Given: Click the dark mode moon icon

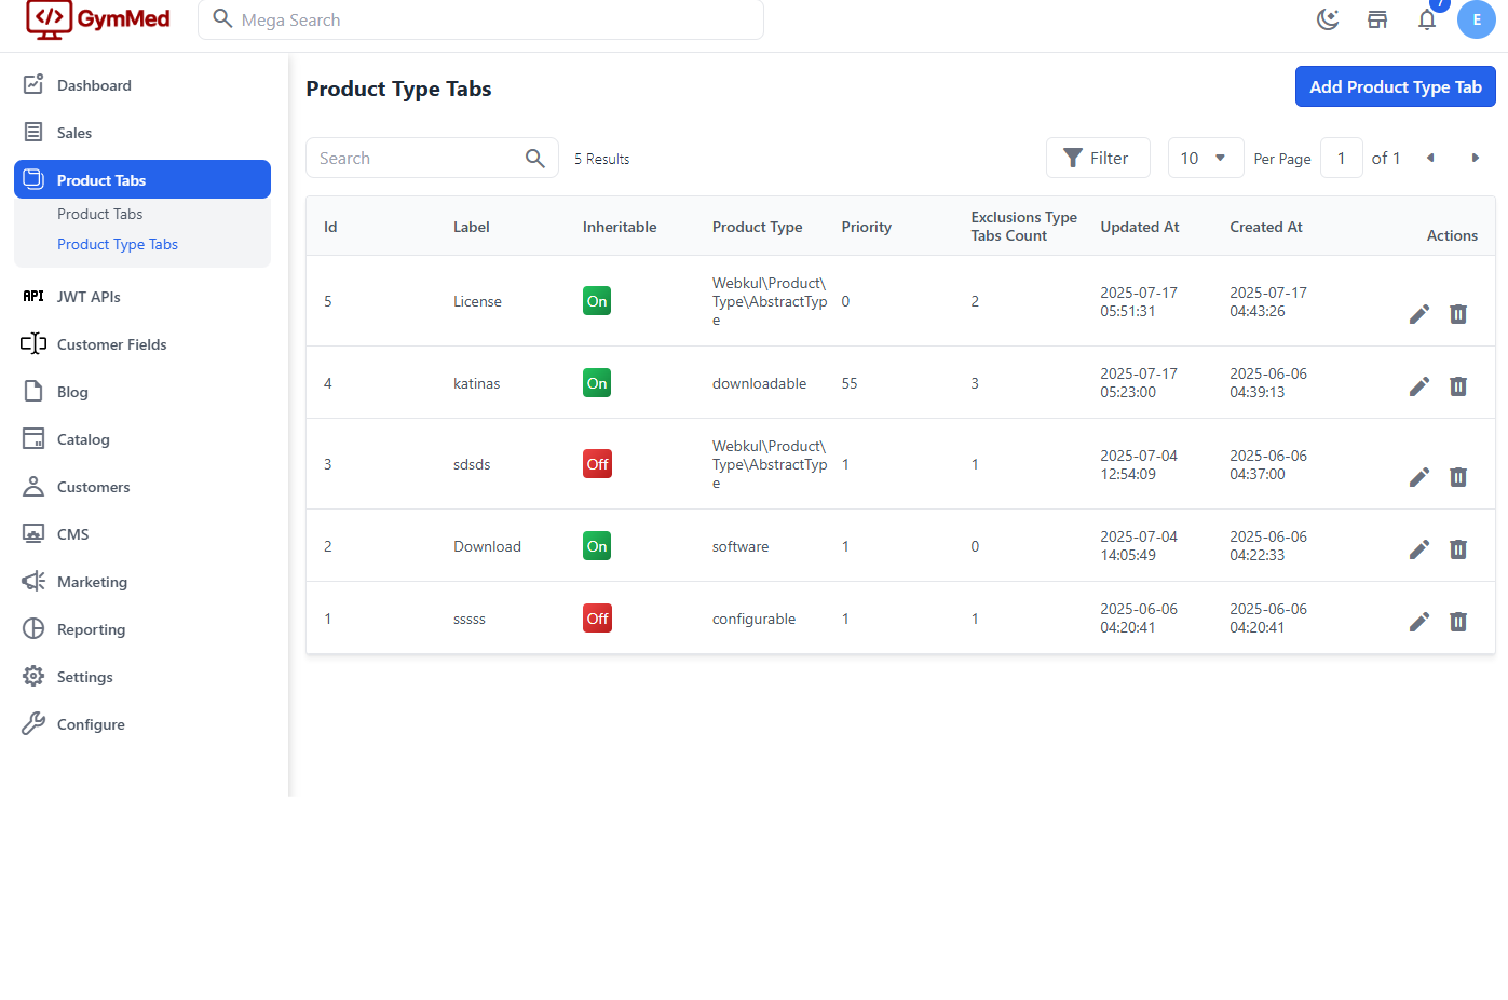Looking at the screenshot, I should click(x=1327, y=20).
